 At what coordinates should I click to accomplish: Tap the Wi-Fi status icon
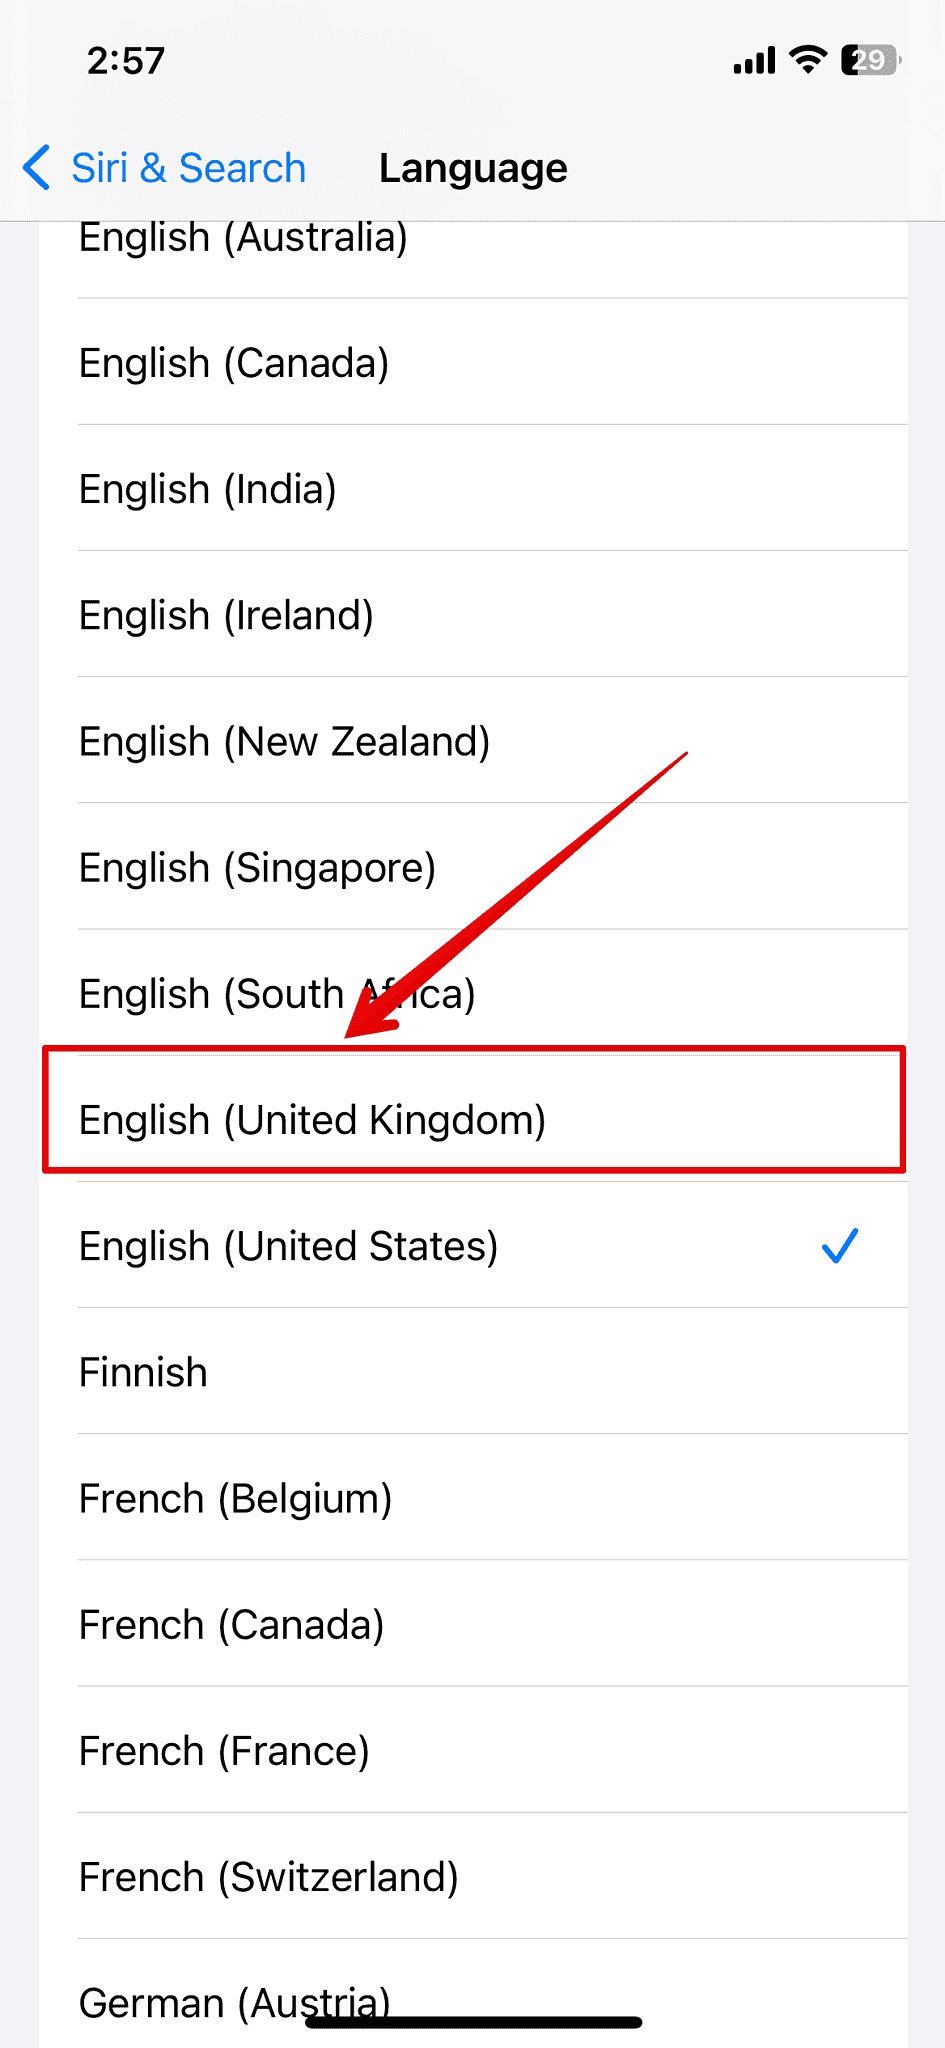click(808, 60)
